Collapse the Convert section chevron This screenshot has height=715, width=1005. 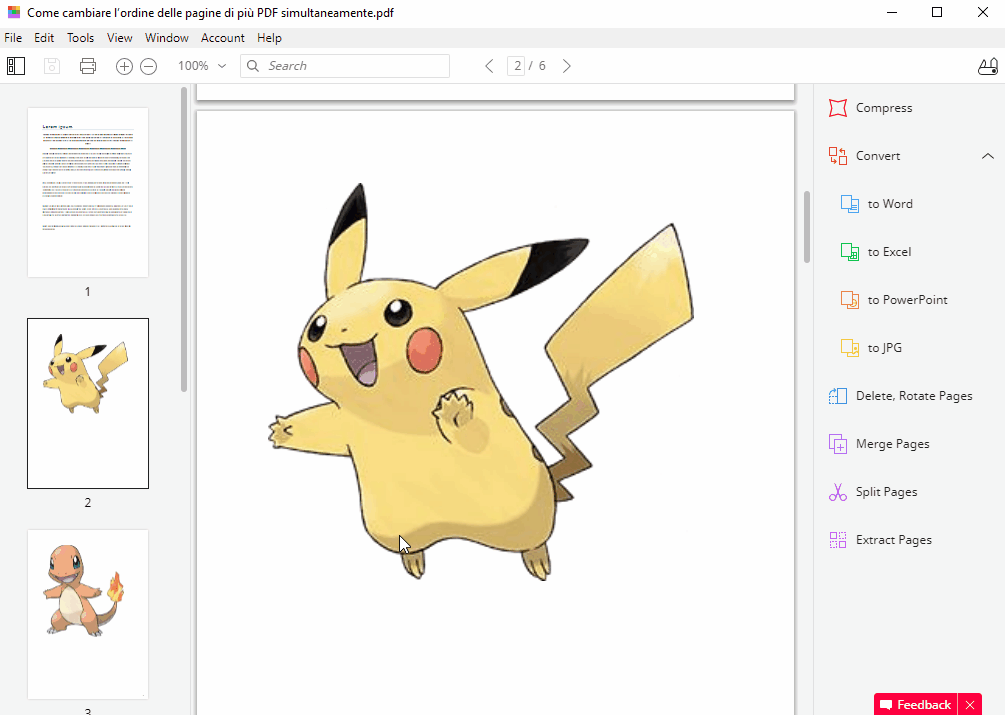coord(988,156)
